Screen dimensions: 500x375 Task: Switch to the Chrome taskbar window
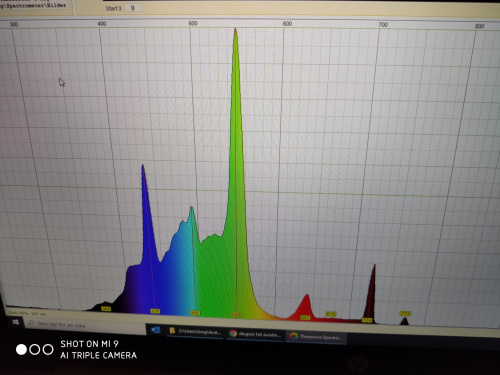point(255,334)
